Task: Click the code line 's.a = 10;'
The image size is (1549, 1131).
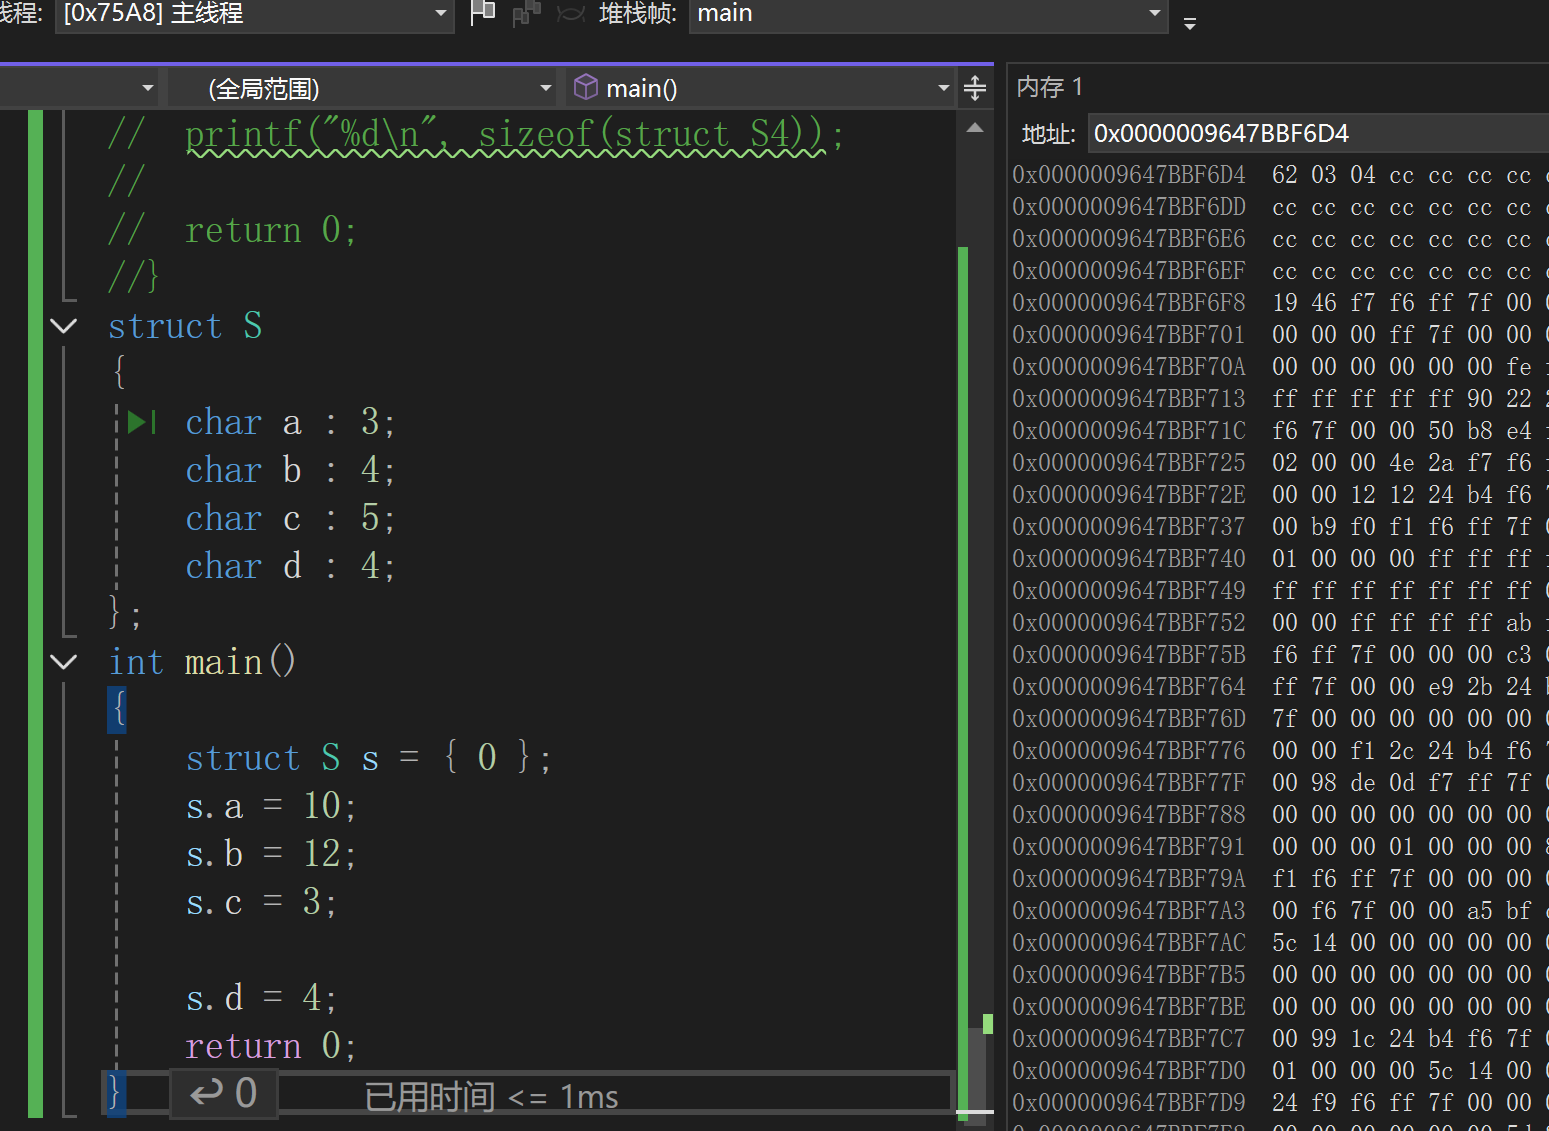Action: (x=271, y=806)
